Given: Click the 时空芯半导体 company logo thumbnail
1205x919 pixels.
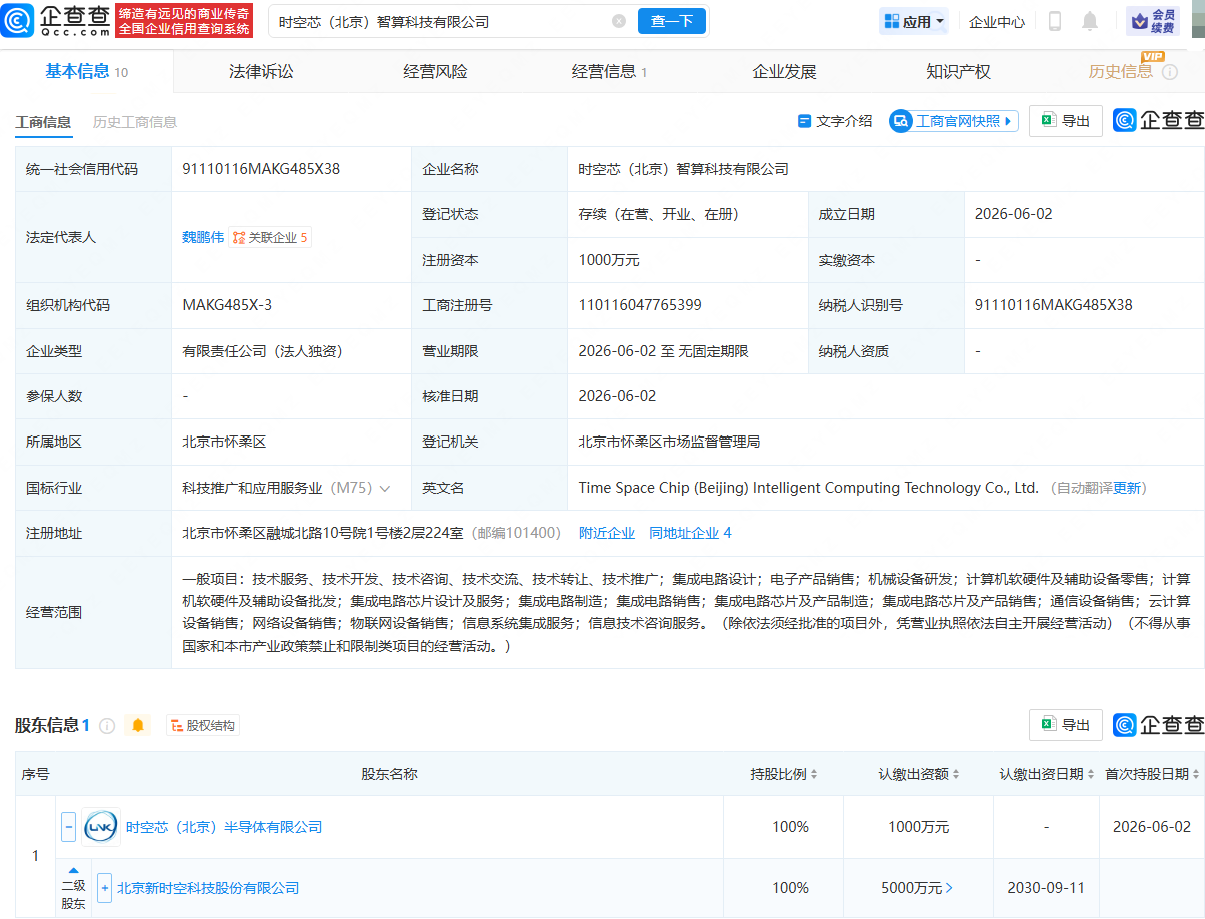Looking at the screenshot, I should (x=101, y=827).
